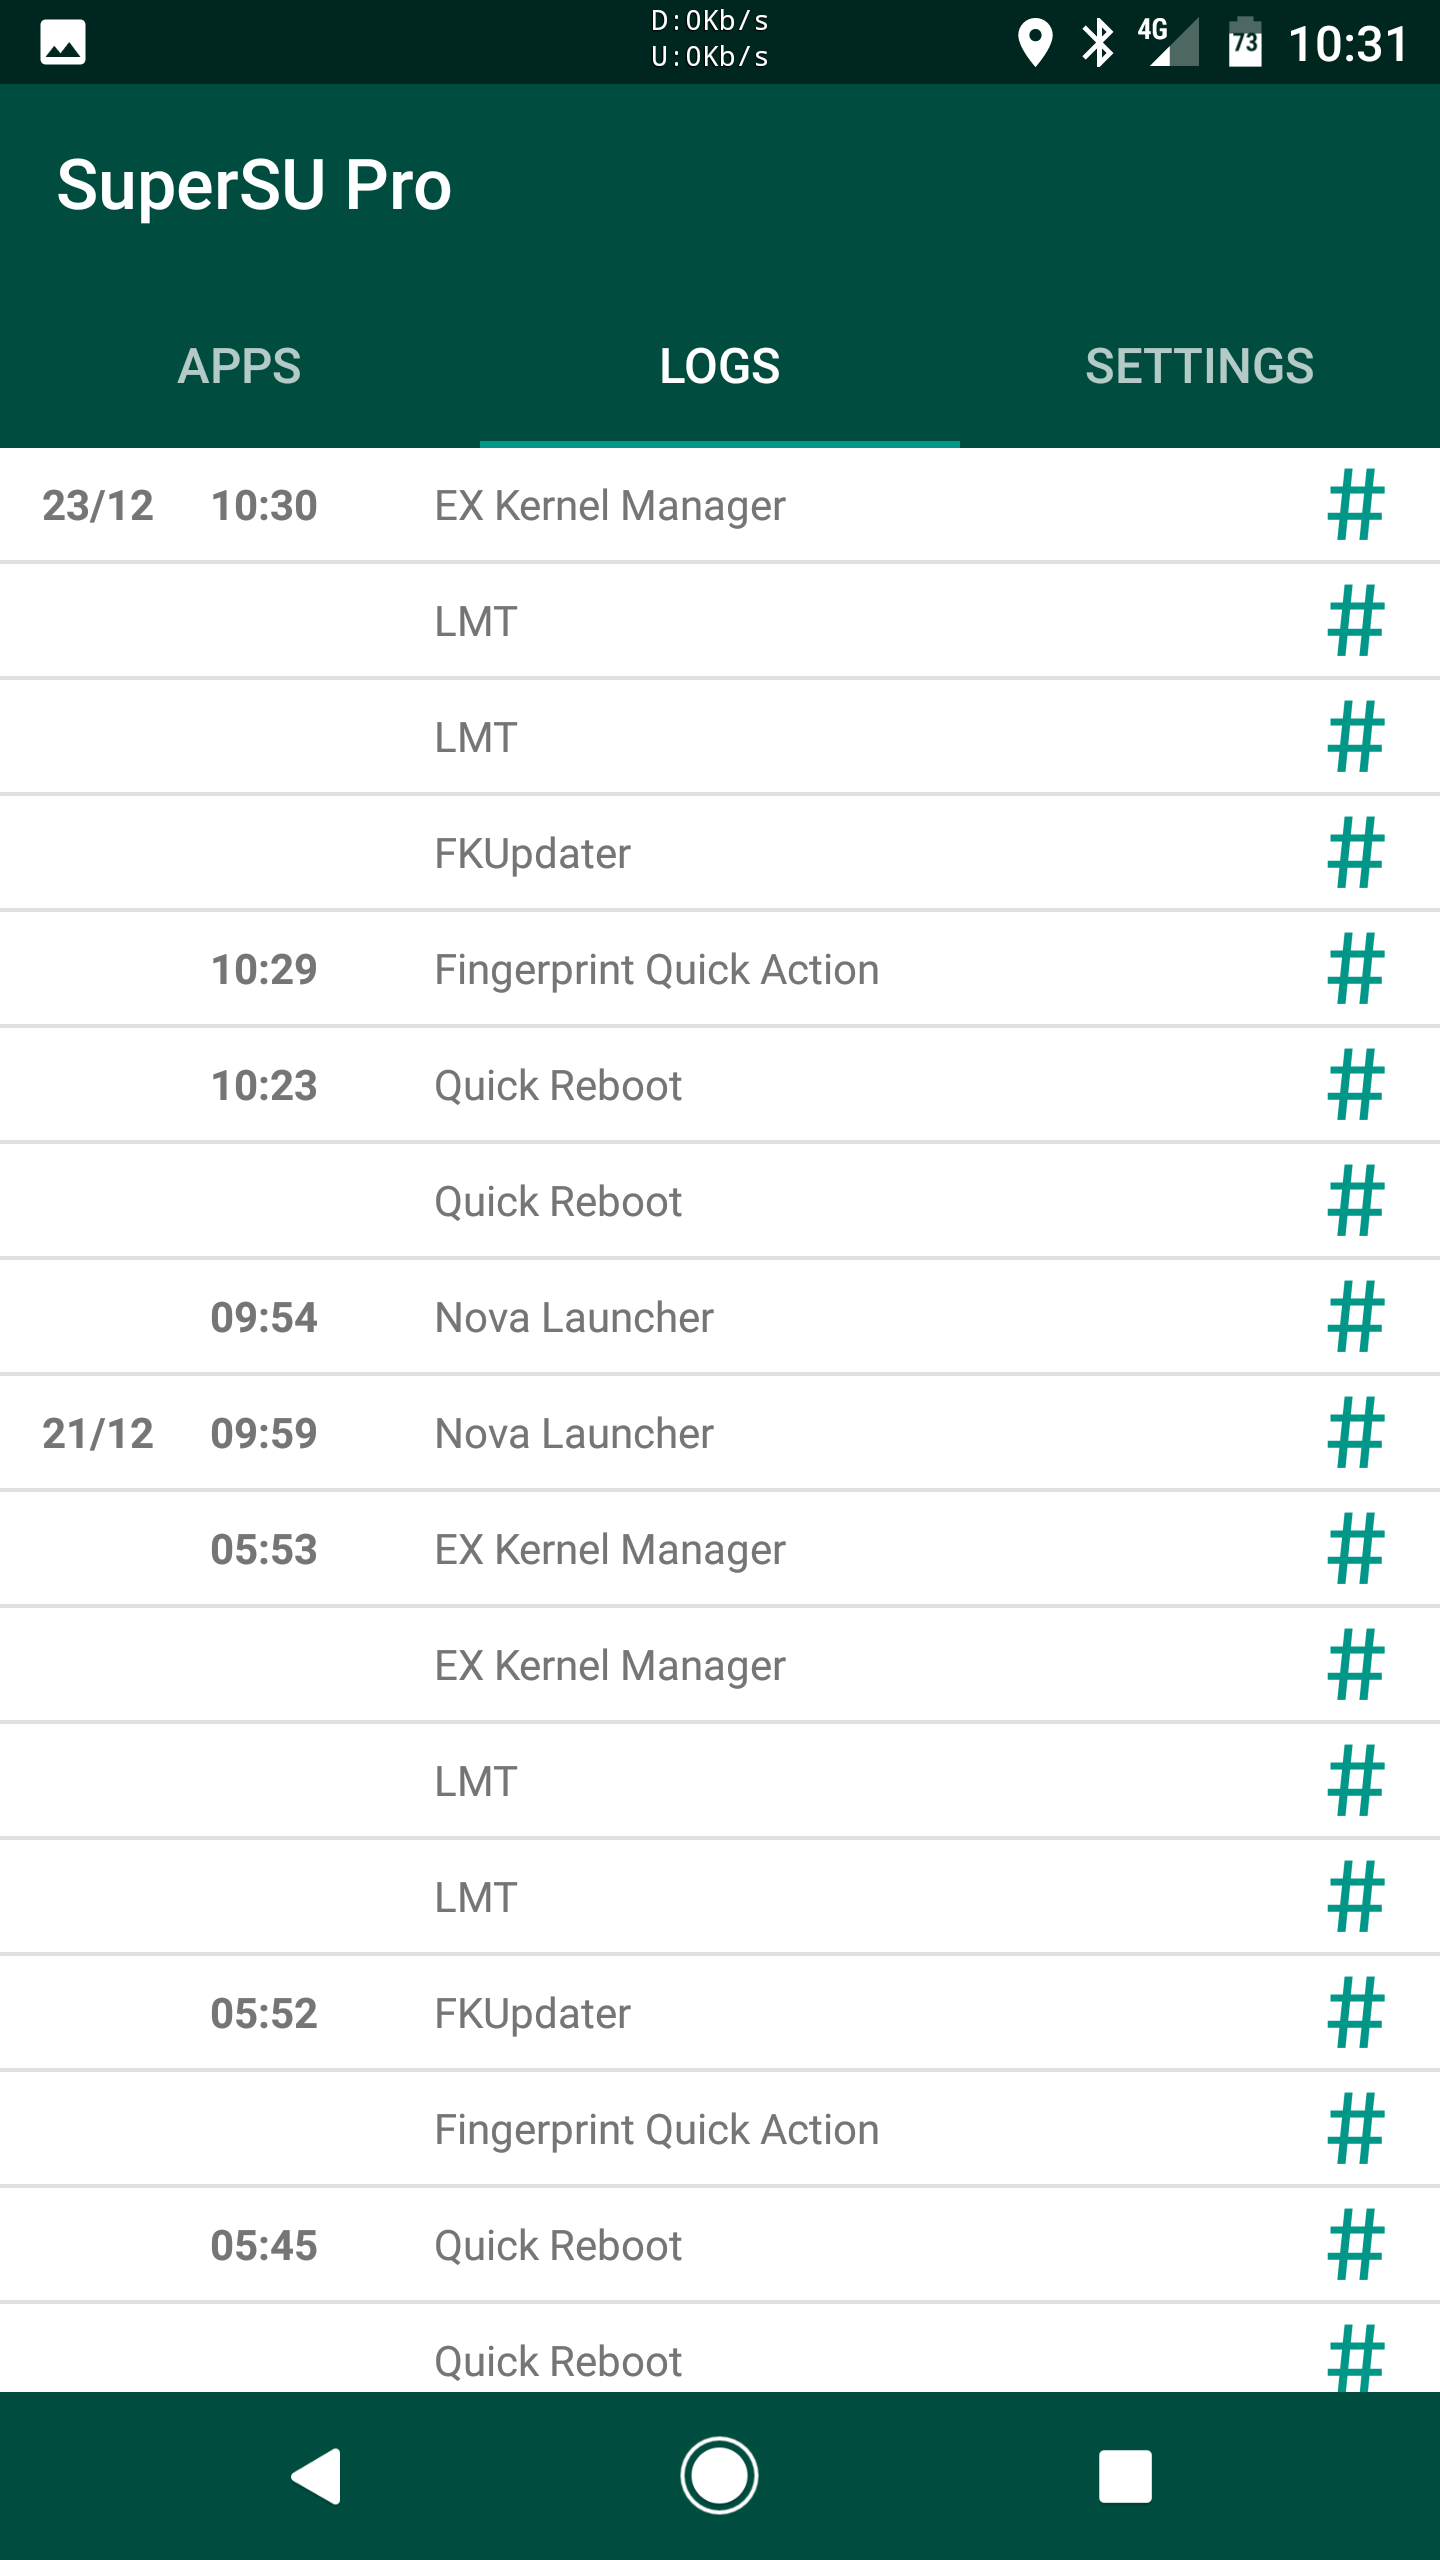Tap the # icon on the Quick Reboot 05:45 row
Viewport: 1440px width, 2560px height.
tap(1356, 2245)
